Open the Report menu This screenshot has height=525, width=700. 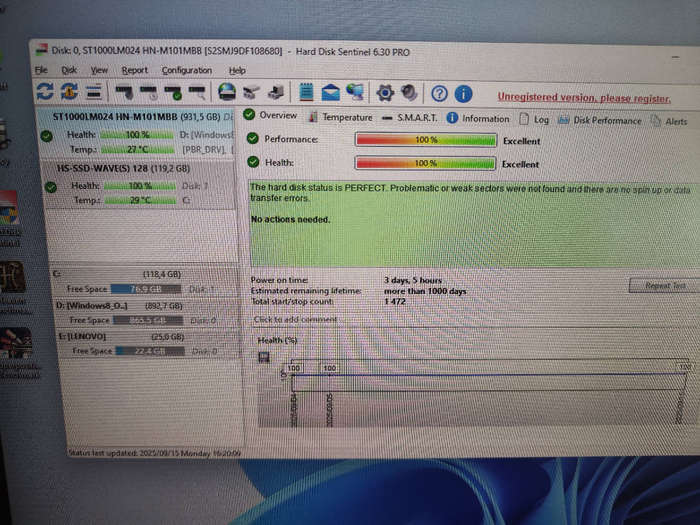(134, 71)
